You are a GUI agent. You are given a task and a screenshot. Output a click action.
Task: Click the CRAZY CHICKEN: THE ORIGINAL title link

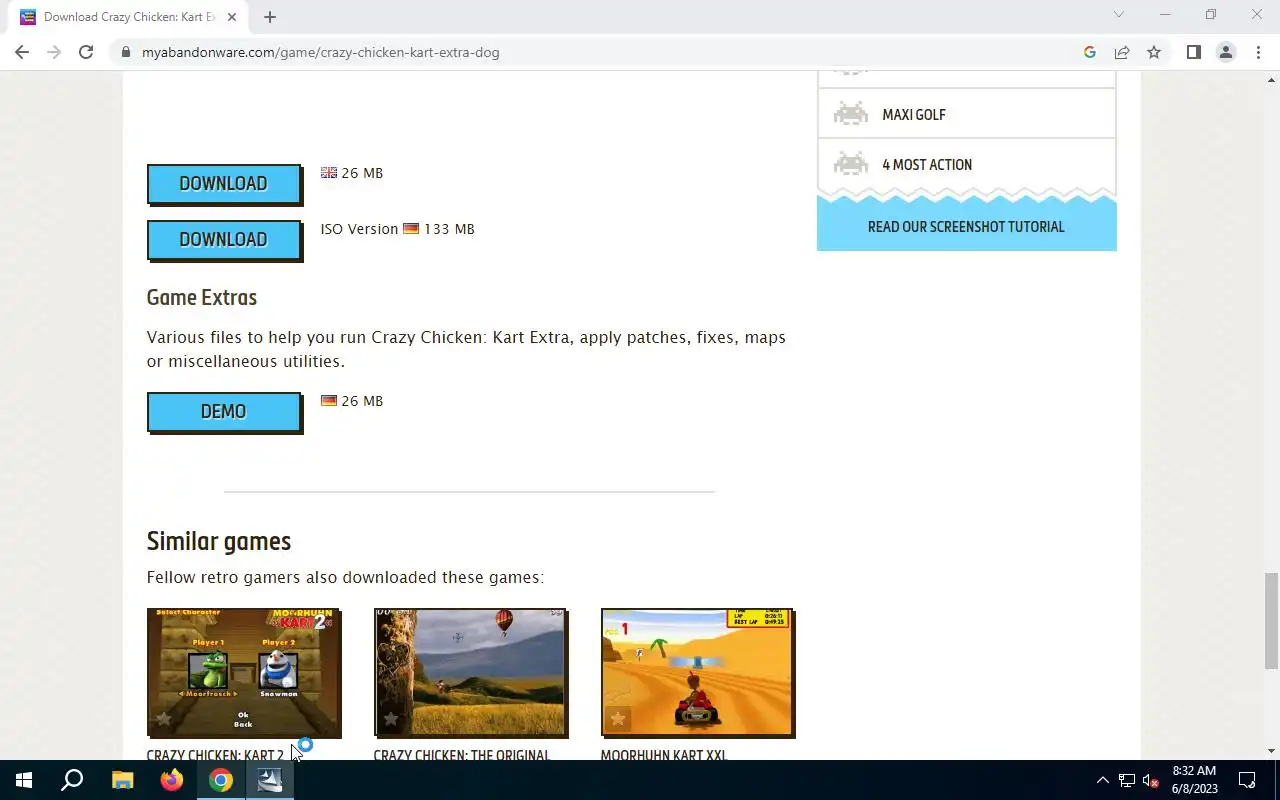click(462, 755)
